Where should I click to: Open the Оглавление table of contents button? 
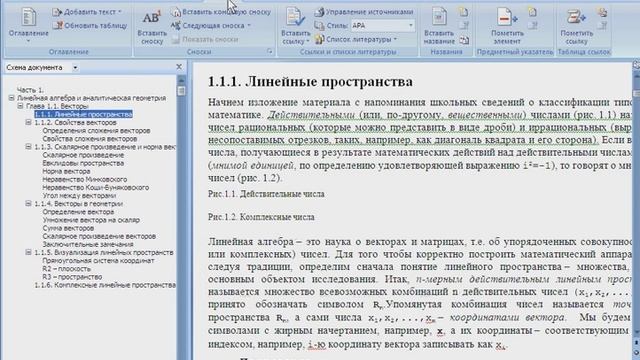(x=28, y=25)
